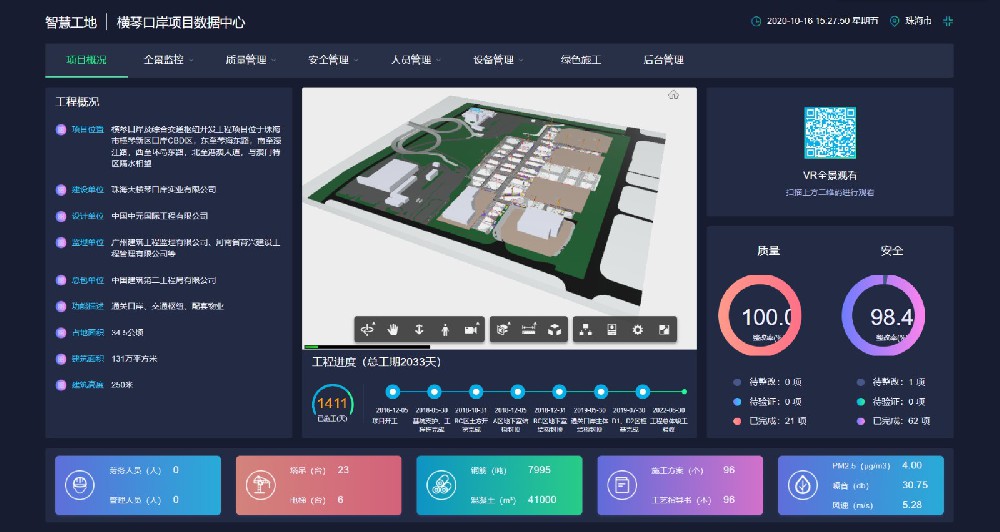Click the 珠海市 location link
The height and width of the screenshot is (532, 1000).
(917, 21)
